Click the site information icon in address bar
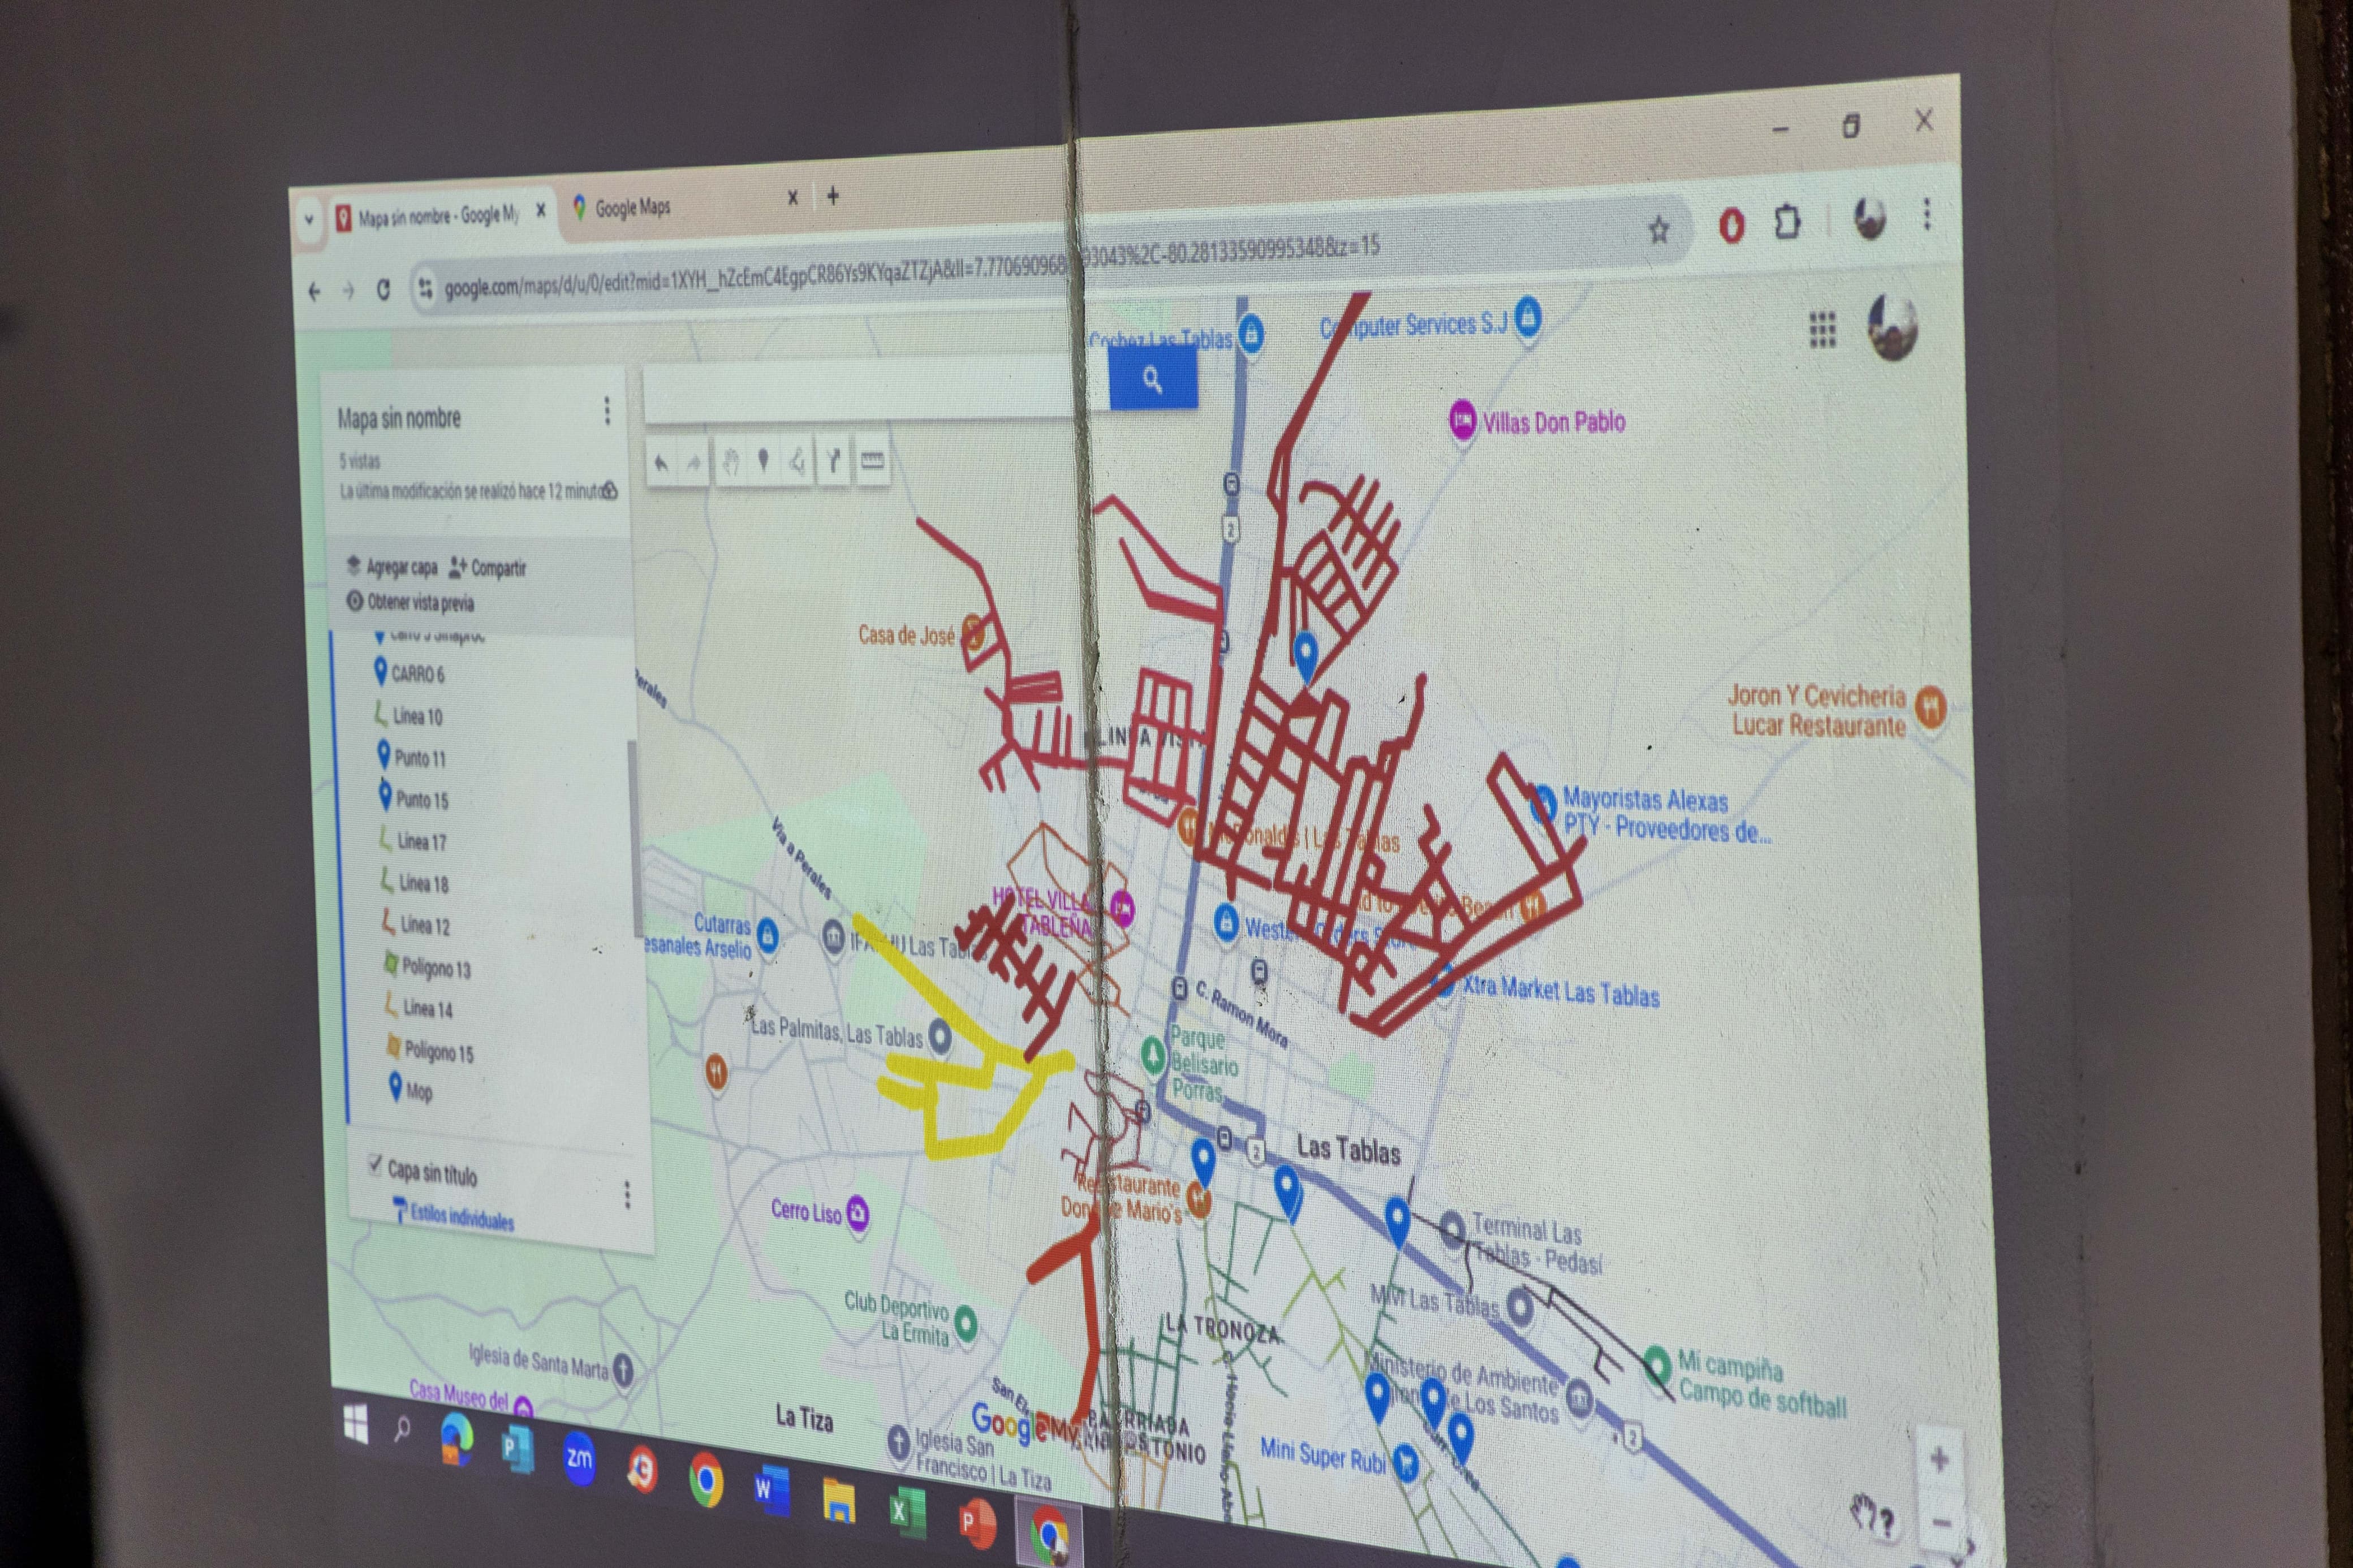 [426, 288]
